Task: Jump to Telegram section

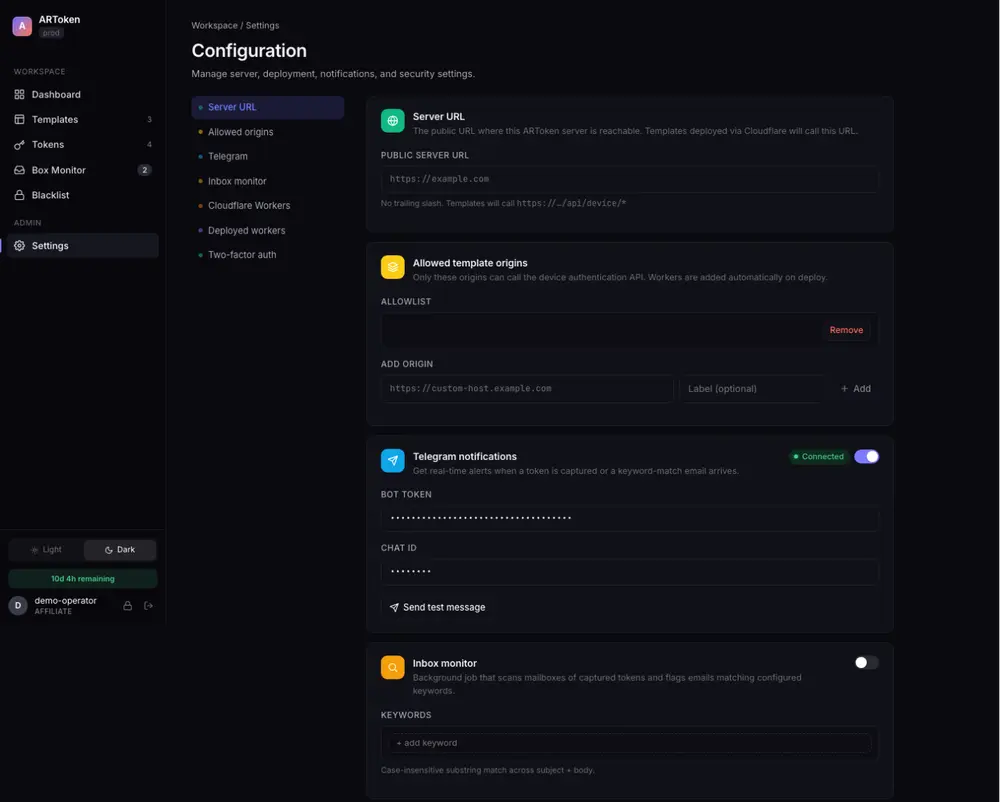Action: pos(267,156)
